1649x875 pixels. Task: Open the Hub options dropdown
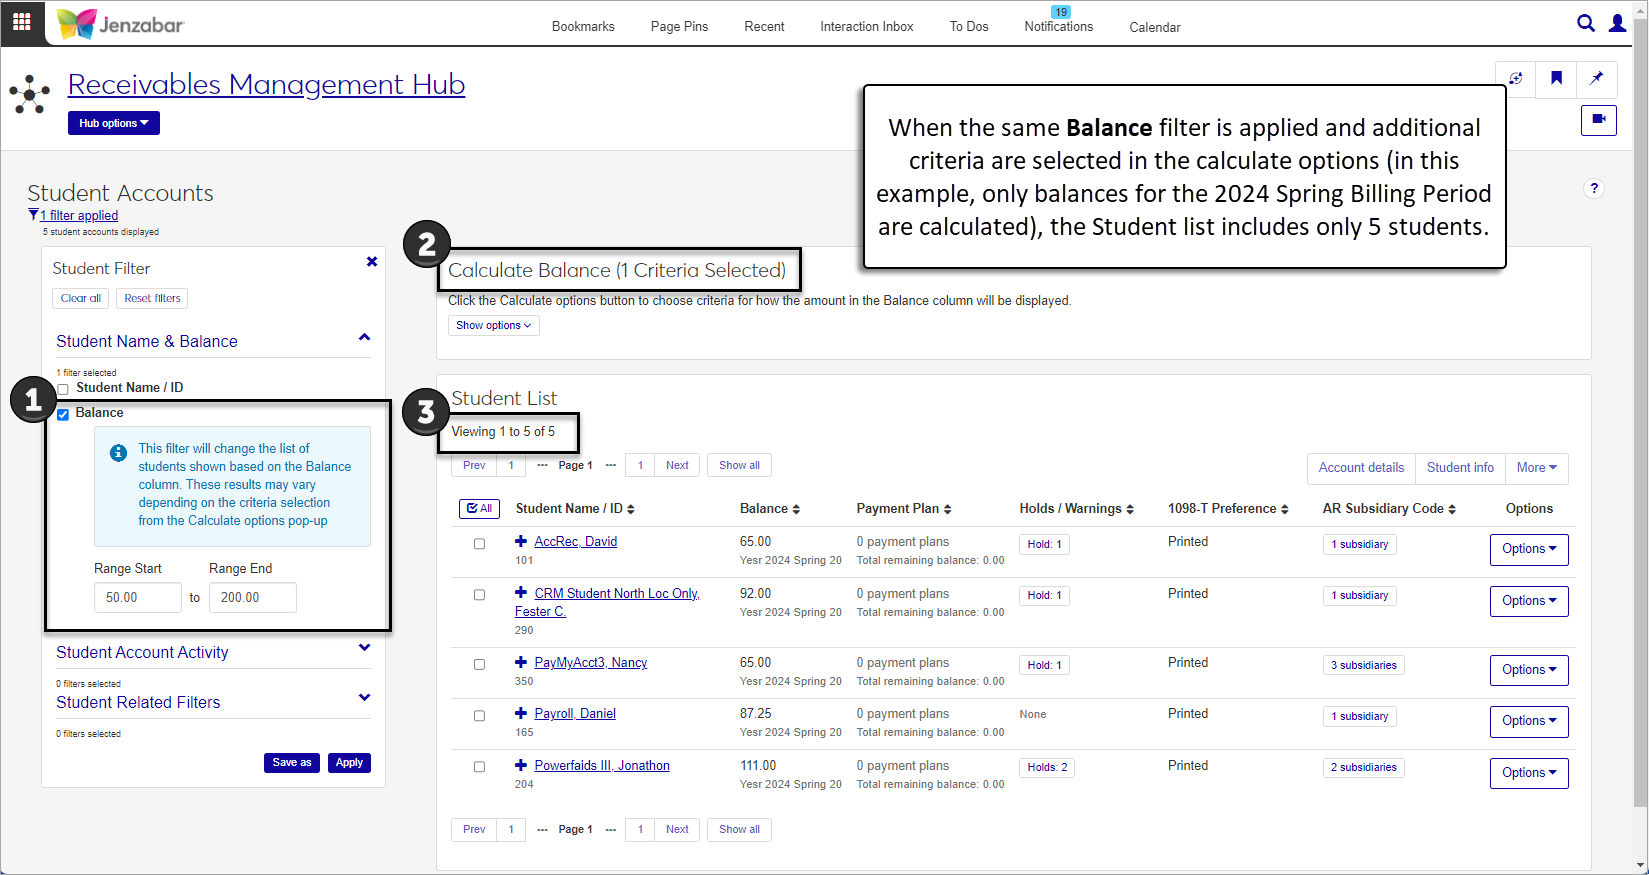(113, 123)
